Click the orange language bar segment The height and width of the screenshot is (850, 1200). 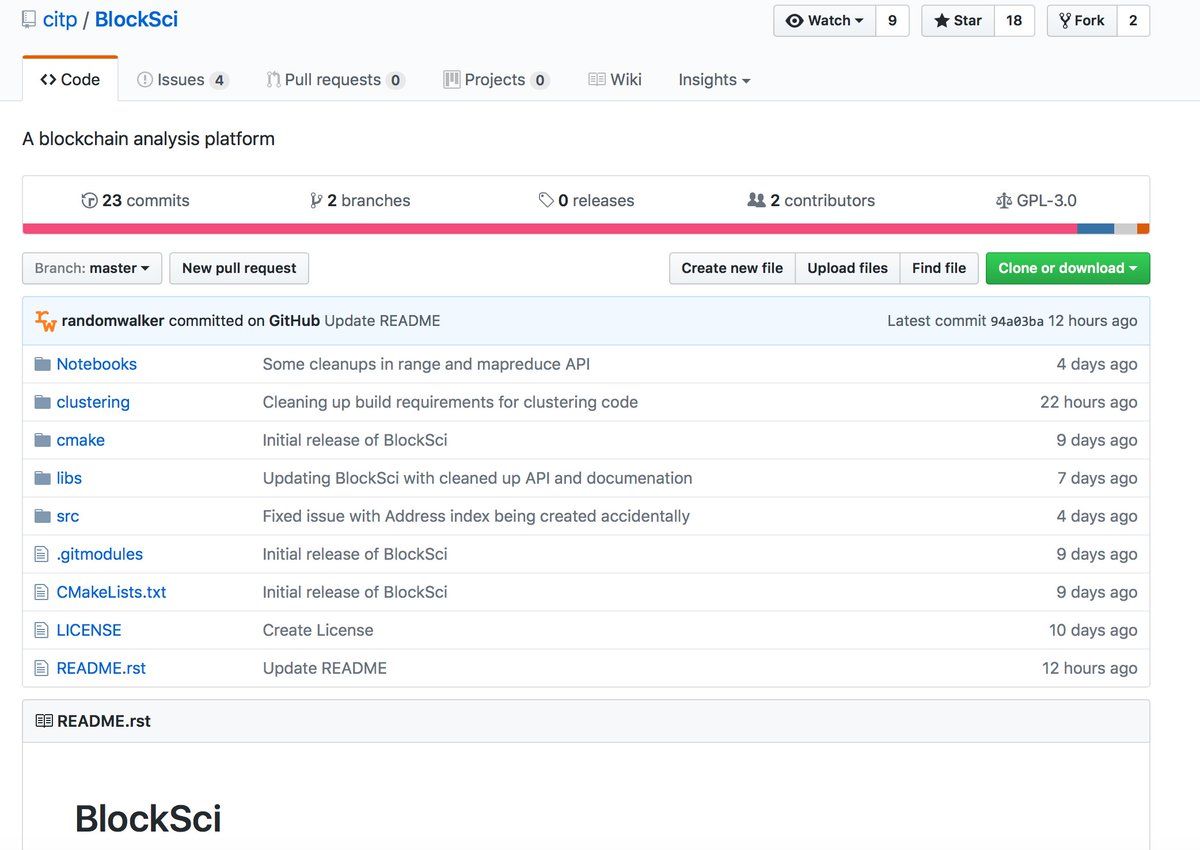point(1143,229)
